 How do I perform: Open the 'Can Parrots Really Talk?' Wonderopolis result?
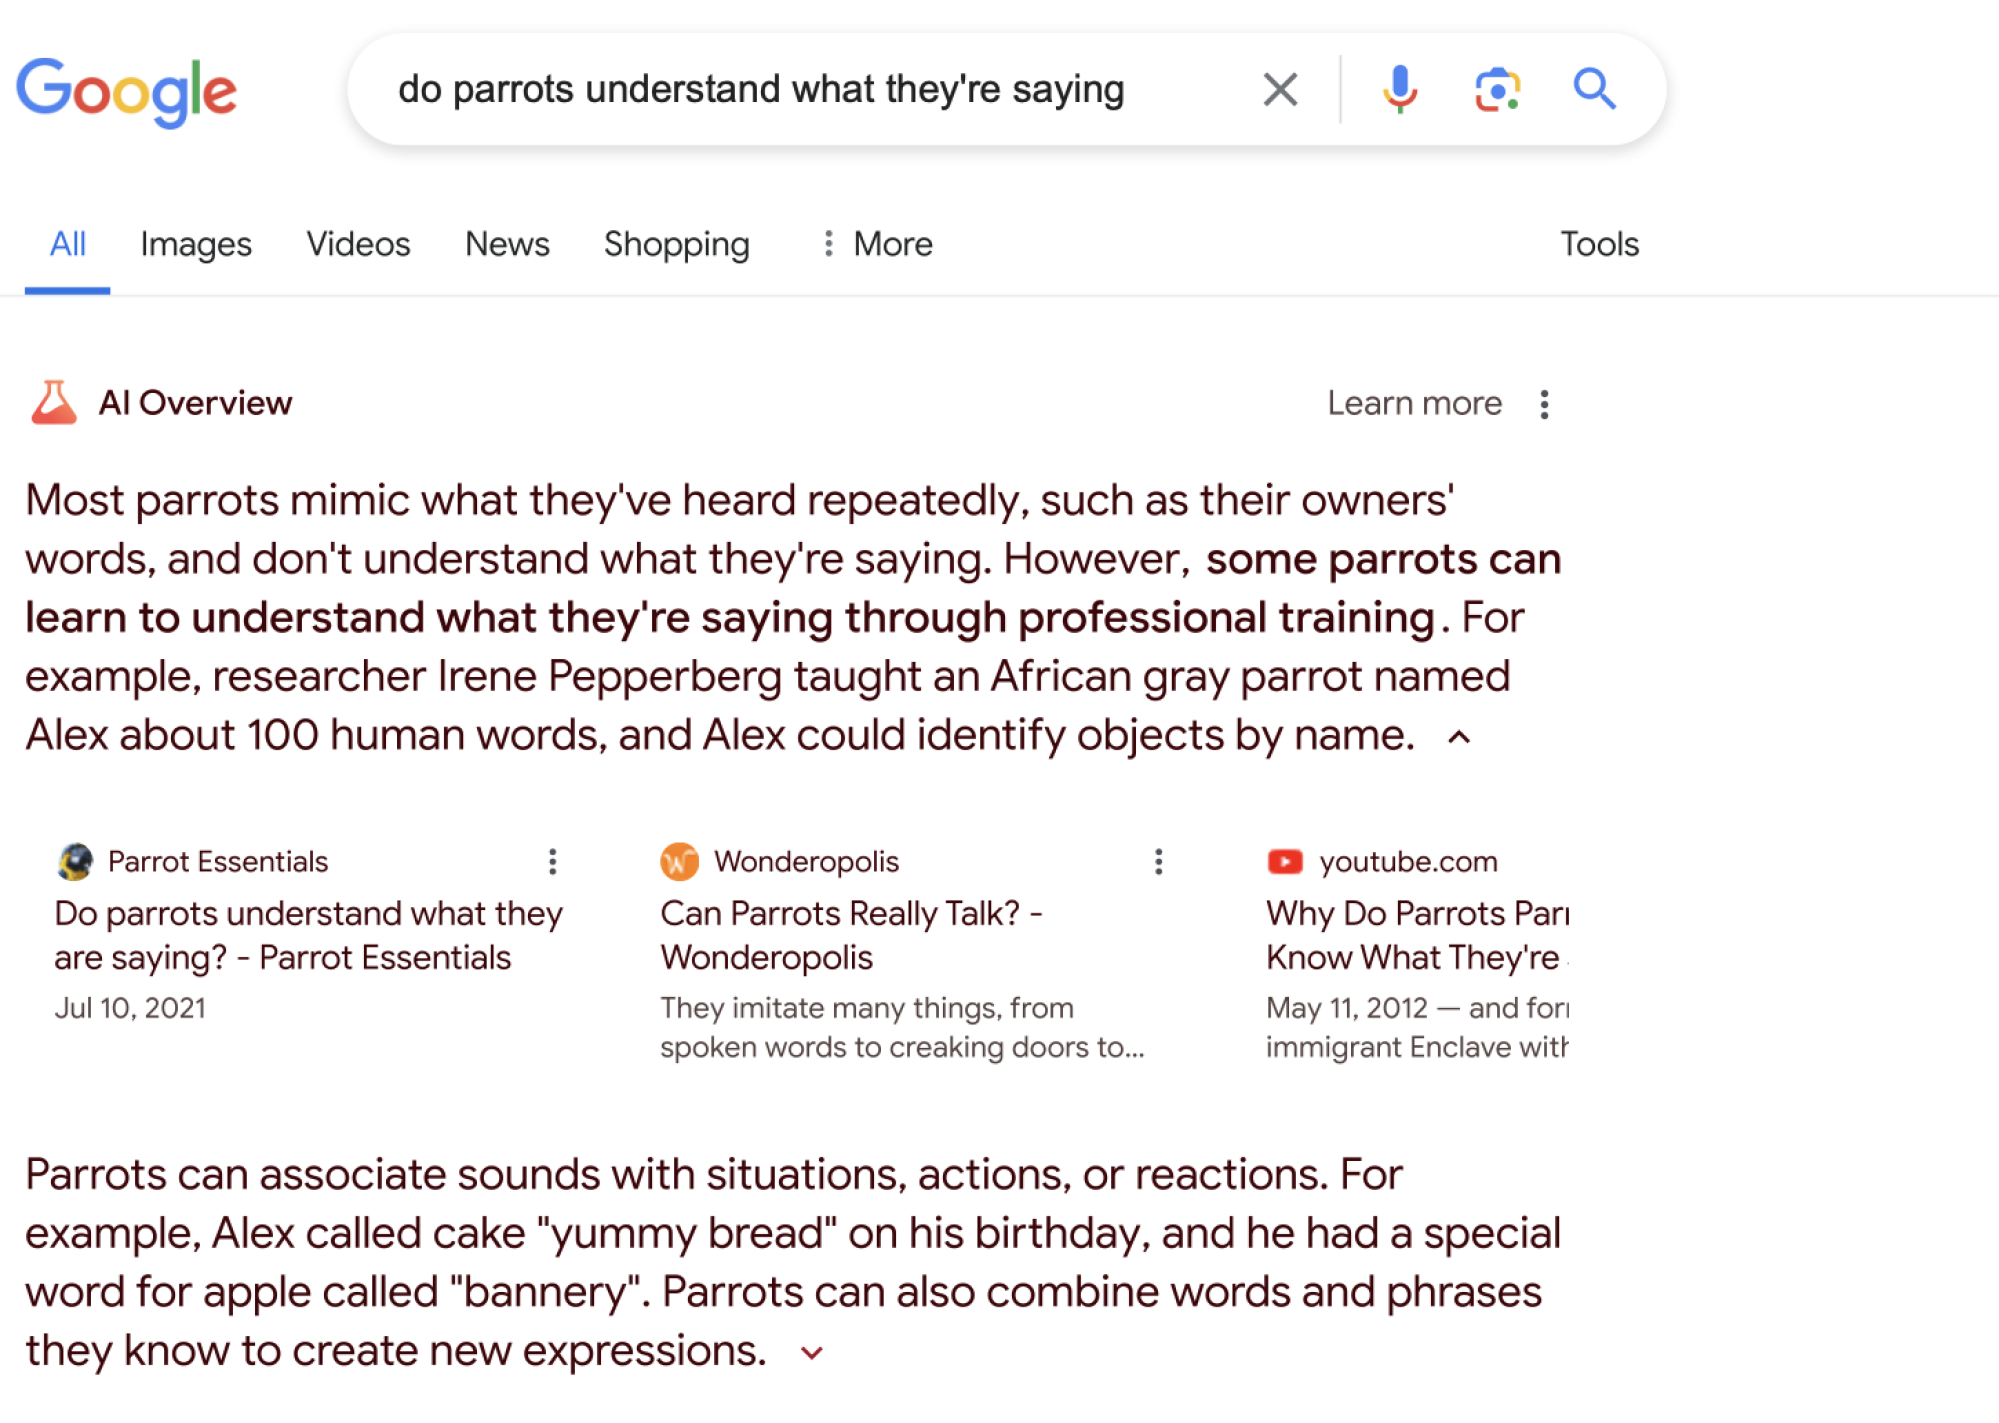851,933
